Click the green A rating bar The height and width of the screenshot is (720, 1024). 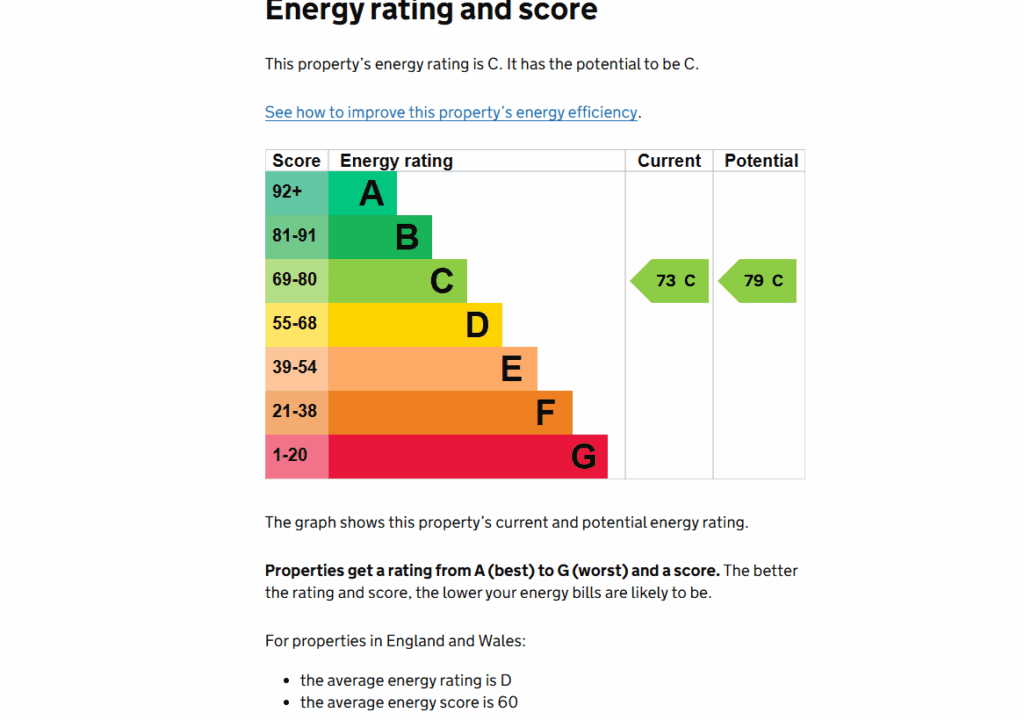point(362,193)
